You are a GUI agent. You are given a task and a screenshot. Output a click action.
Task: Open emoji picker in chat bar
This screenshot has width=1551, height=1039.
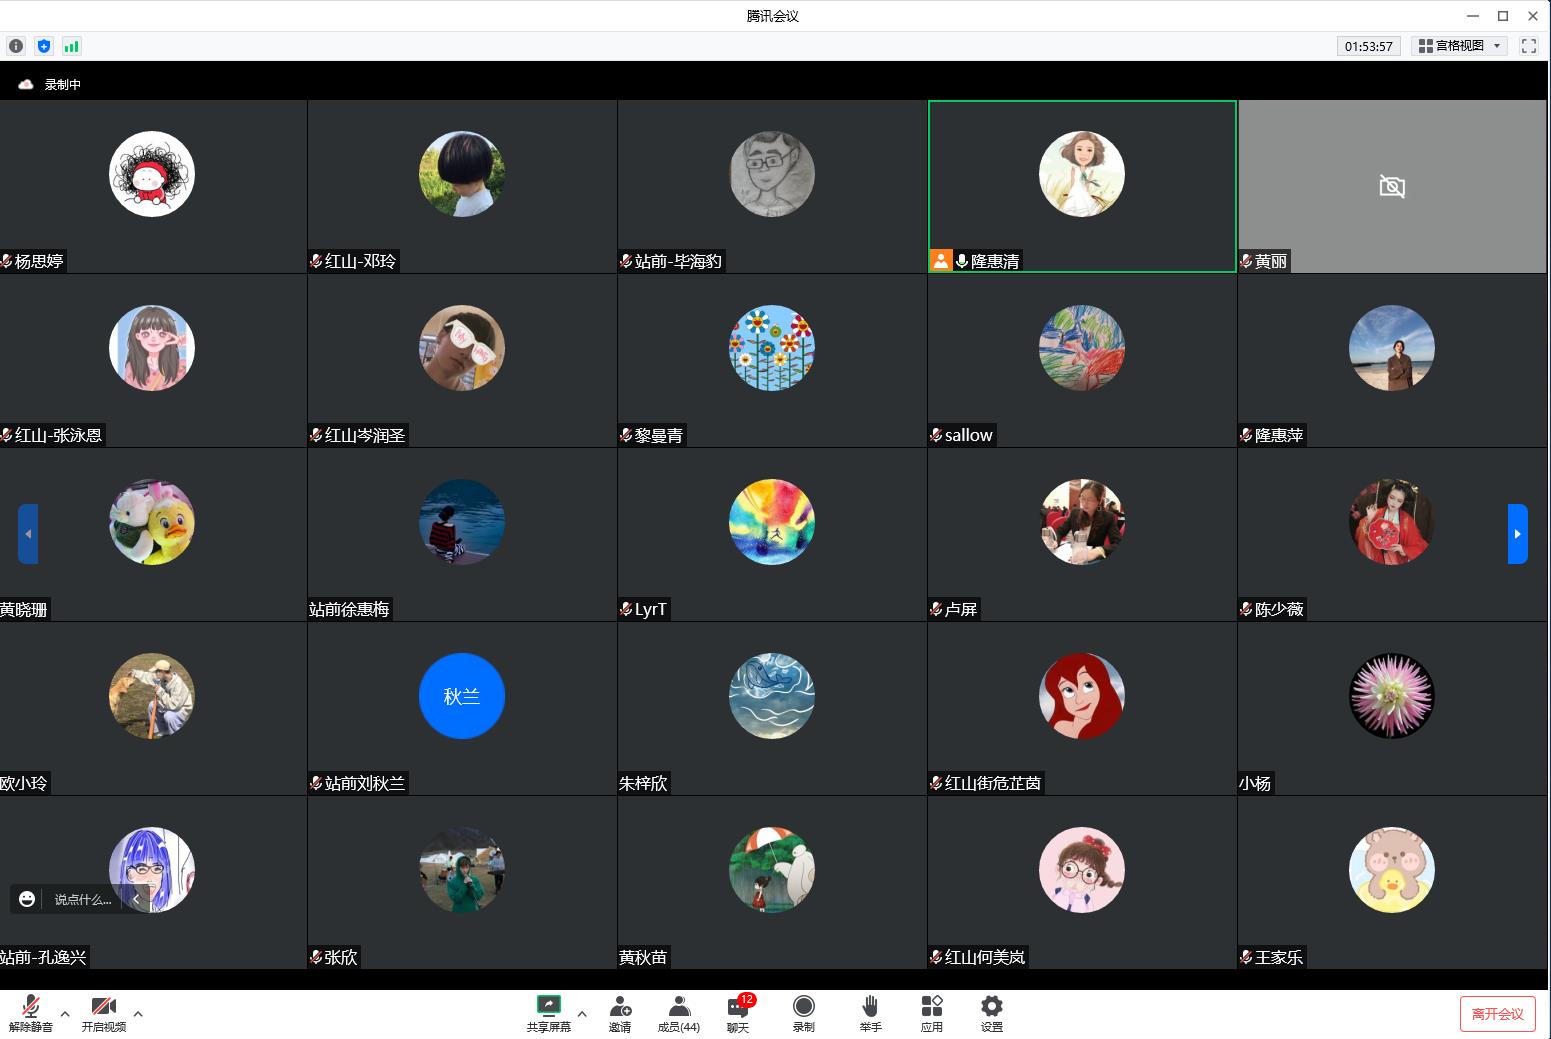click(x=27, y=899)
